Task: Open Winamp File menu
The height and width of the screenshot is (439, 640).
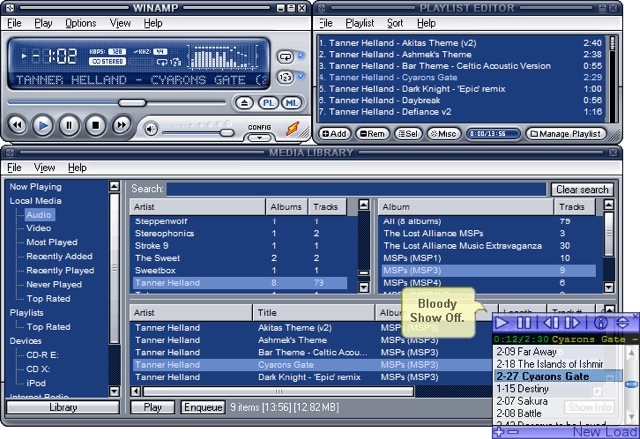Action: tap(14, 24)
